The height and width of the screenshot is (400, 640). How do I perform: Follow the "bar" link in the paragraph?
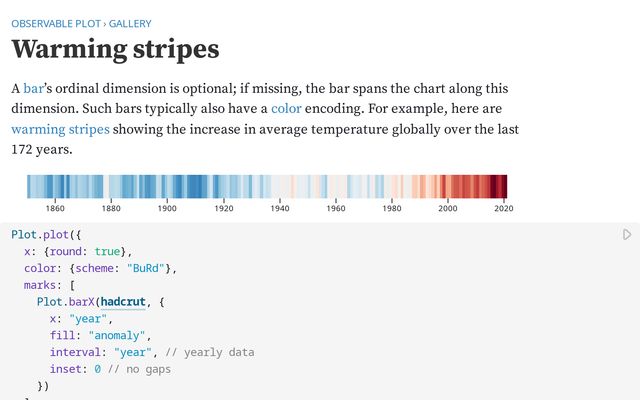35,89
